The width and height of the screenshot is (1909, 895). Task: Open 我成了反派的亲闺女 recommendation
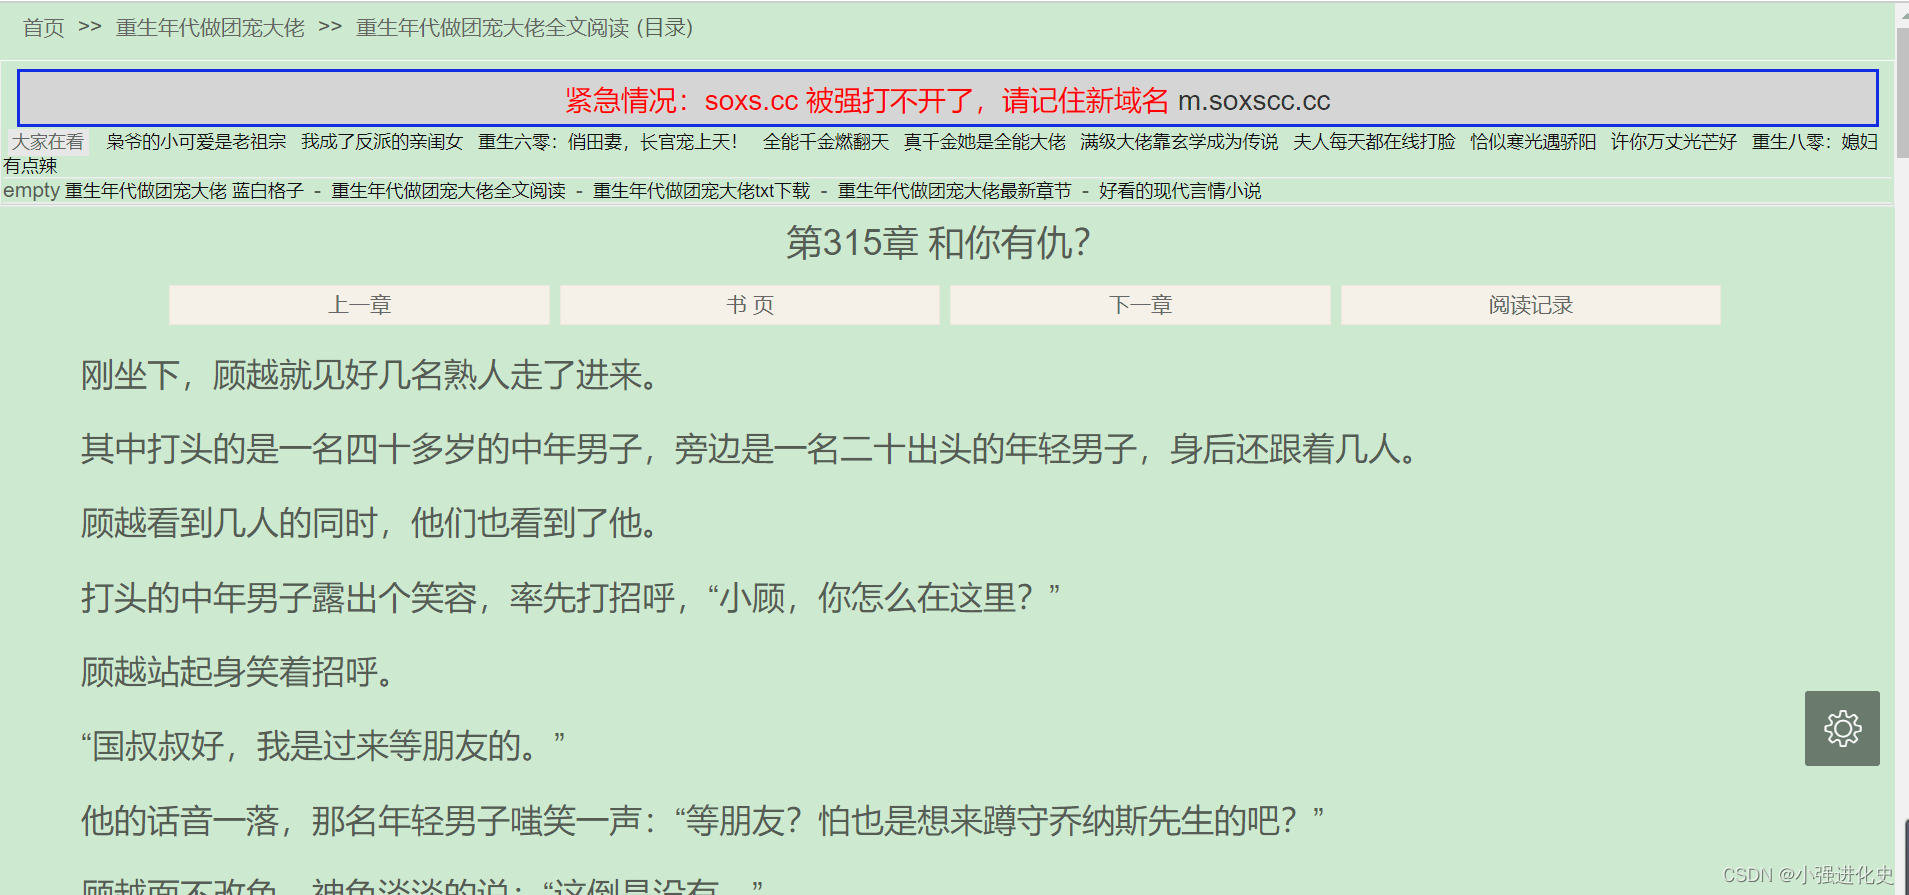[382, 142]
